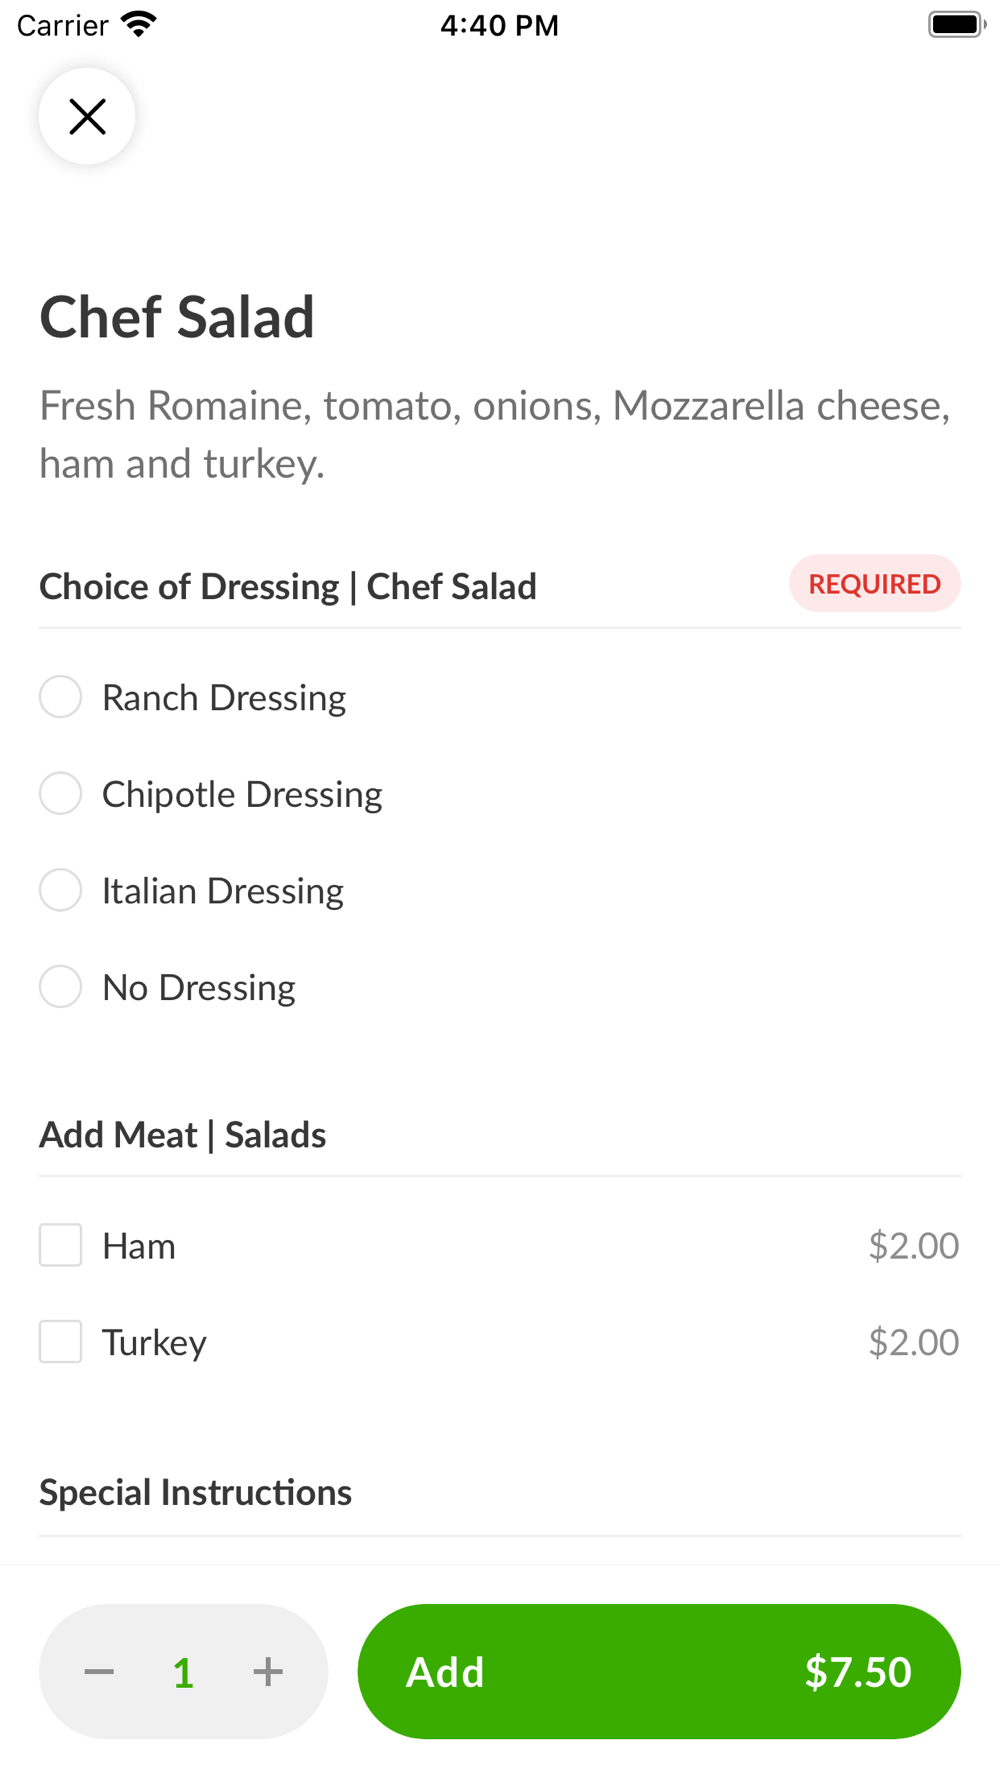The width and height of the screenshot is (1000, 1778).
Task: Tap the Ham $2.00 price
Action: 914,1245
